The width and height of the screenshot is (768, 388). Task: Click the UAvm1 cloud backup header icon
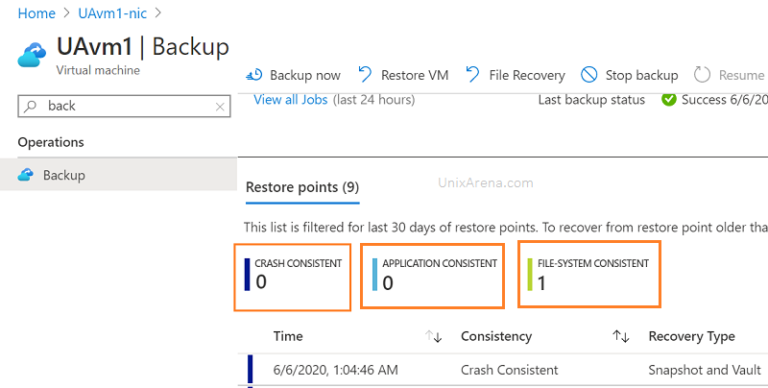pos(32,54)
